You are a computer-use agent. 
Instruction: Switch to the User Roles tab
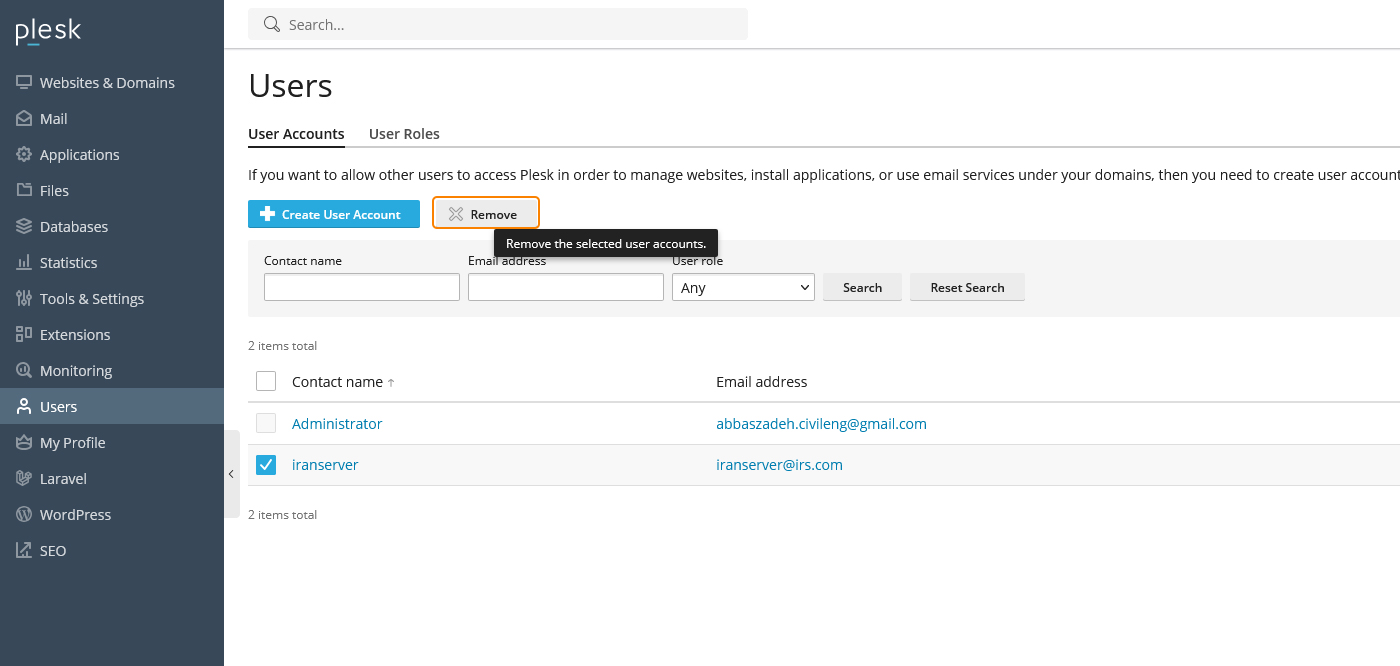[404, 134]
